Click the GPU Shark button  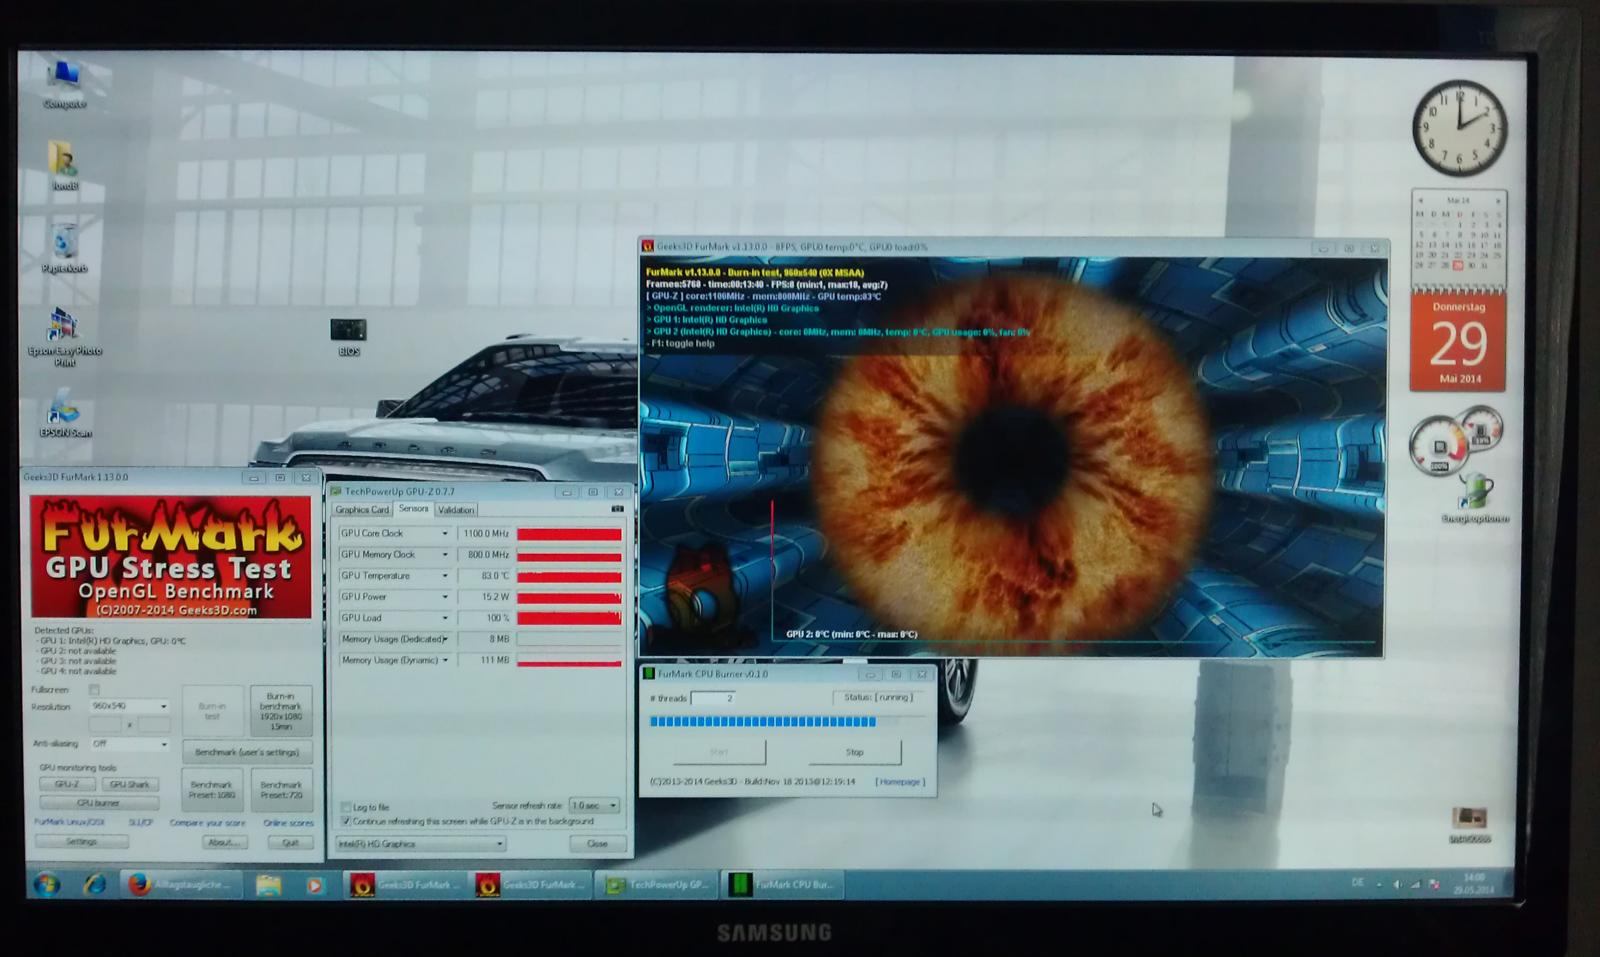pos(130,785)
